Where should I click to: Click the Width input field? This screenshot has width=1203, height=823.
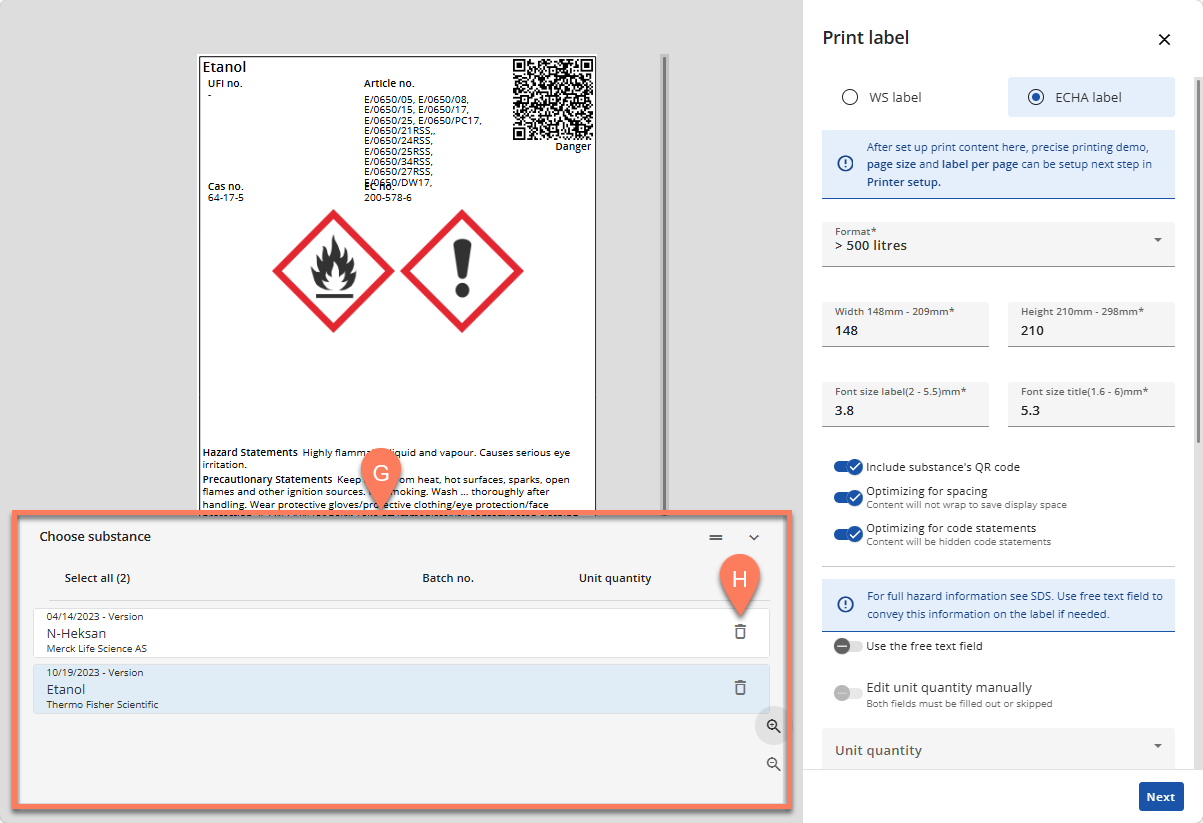[x=905, y=330]
